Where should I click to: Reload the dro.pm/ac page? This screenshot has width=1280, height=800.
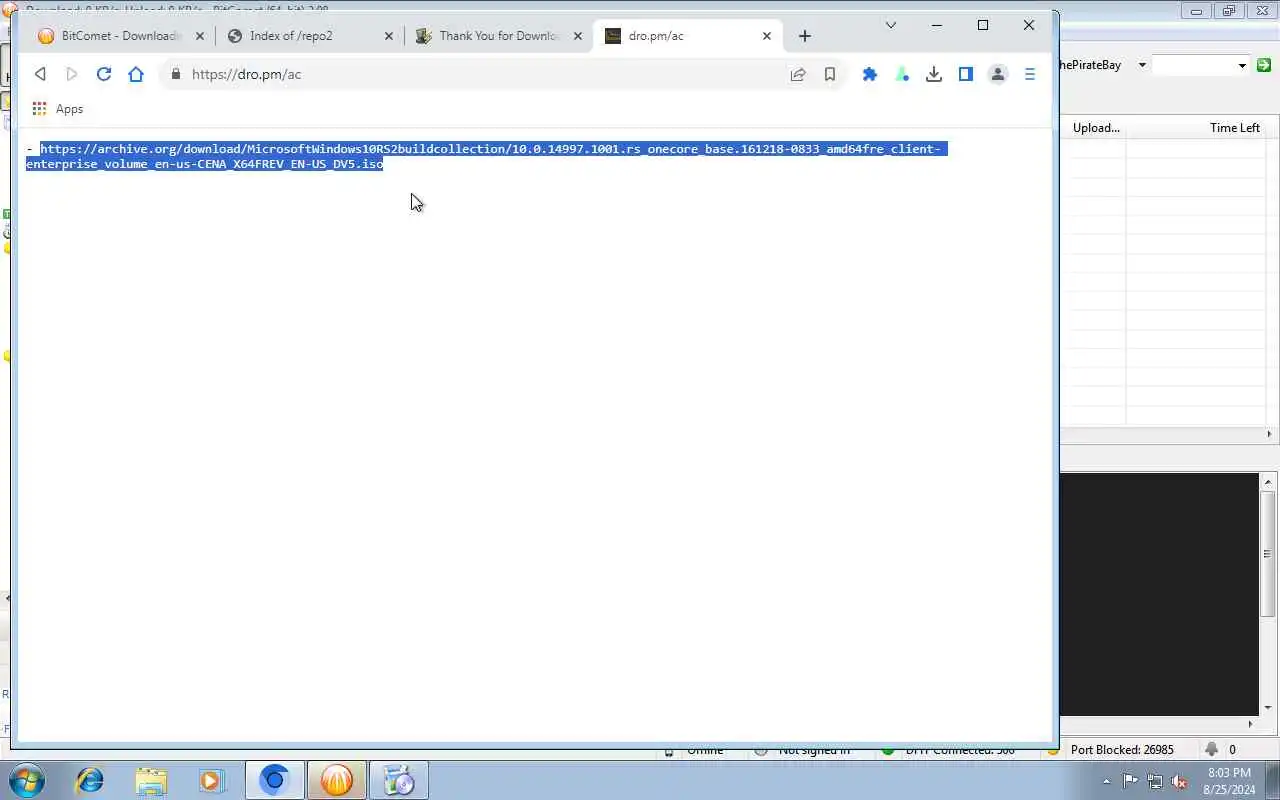tap(103, 74)
